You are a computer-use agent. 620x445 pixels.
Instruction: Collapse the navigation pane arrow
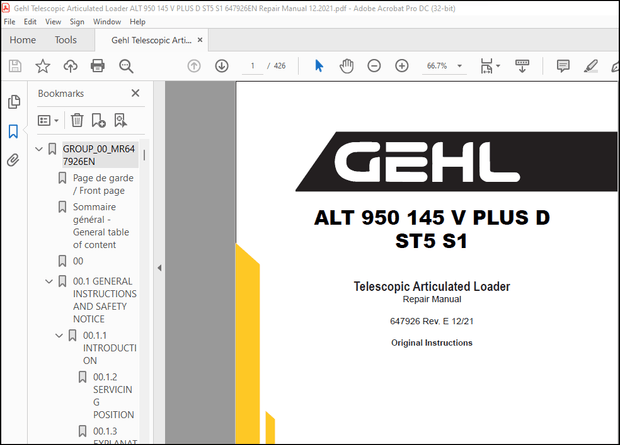159,268
